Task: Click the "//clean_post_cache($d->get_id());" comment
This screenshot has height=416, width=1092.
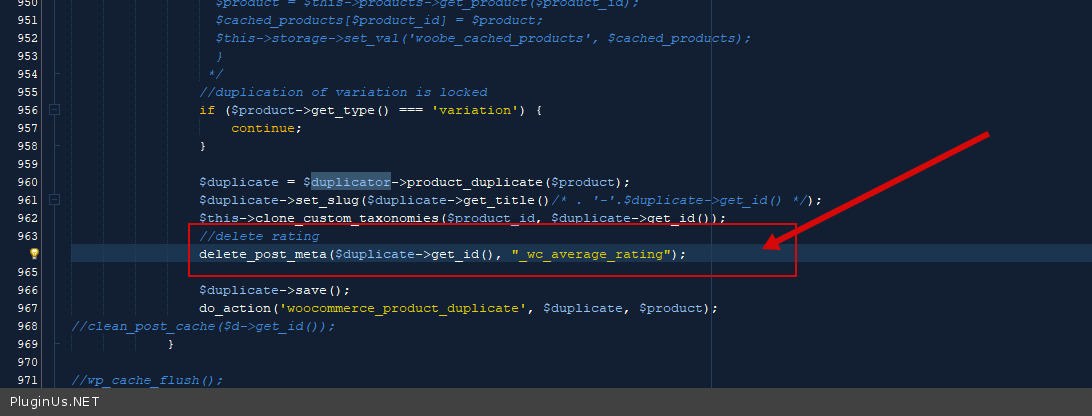Action: pyautogui.click(x=203, y=326)
